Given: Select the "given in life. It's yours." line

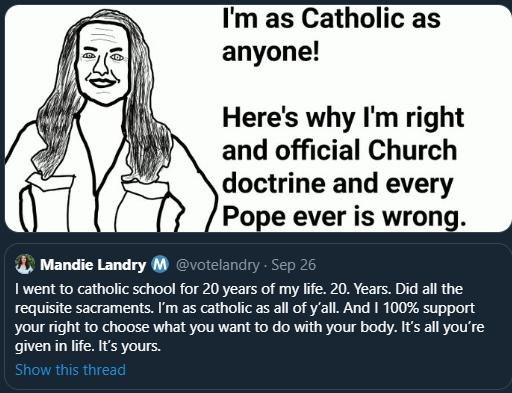Looking at the screenshot, I should pos(88,346).
